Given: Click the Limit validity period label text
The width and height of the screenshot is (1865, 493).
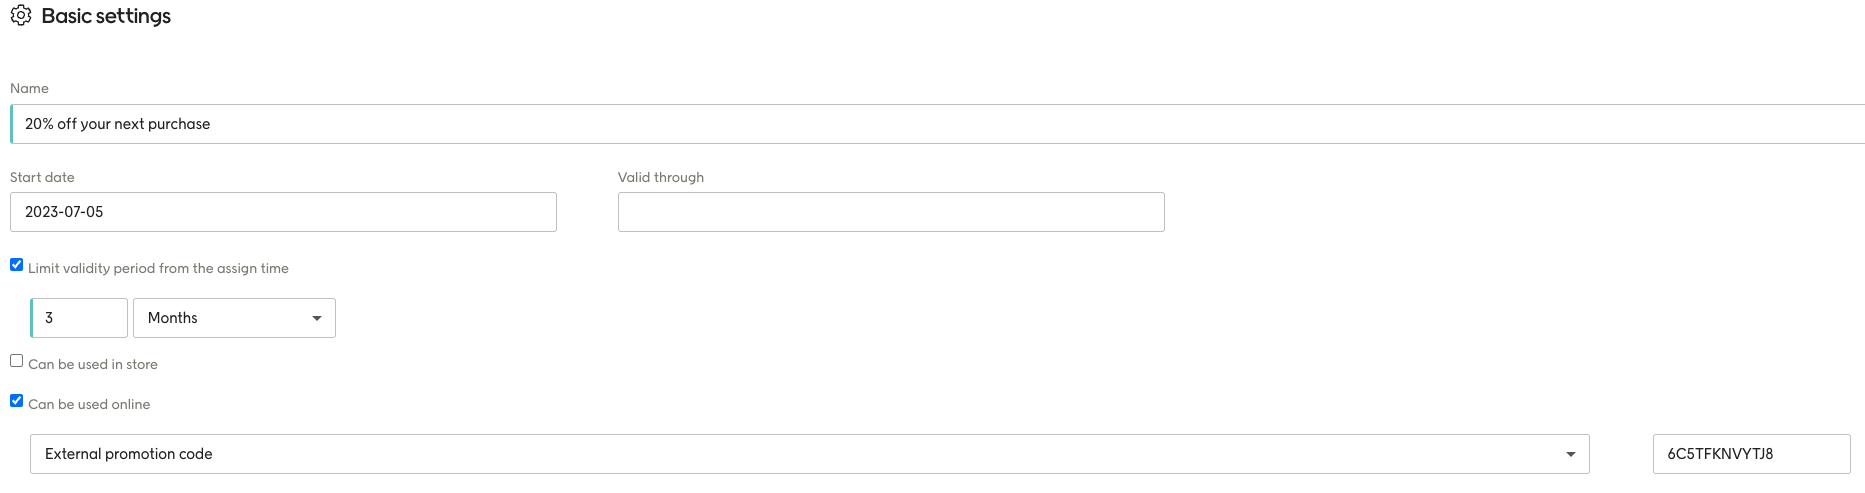Looking at the screenshot, I should (158, 268).
